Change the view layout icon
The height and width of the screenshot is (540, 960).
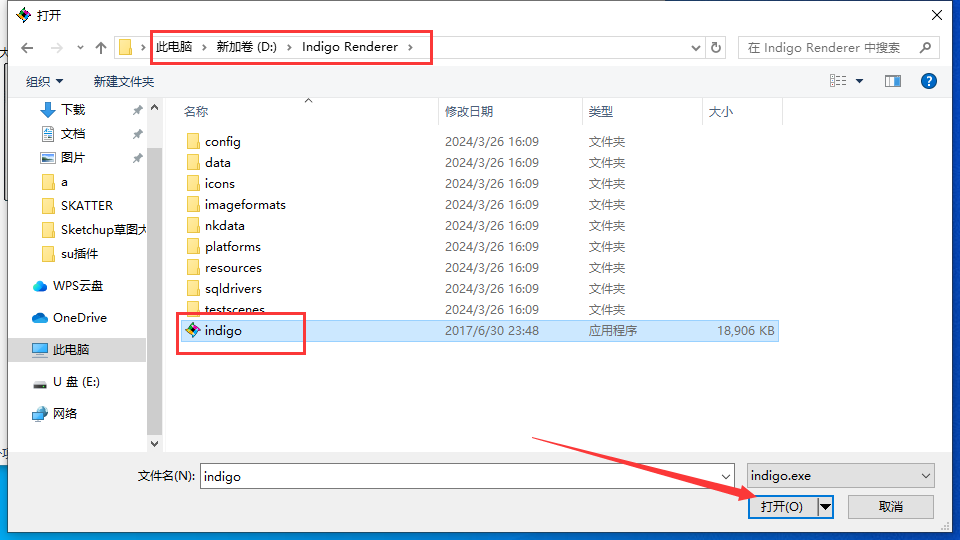click(x=838, y=81)
